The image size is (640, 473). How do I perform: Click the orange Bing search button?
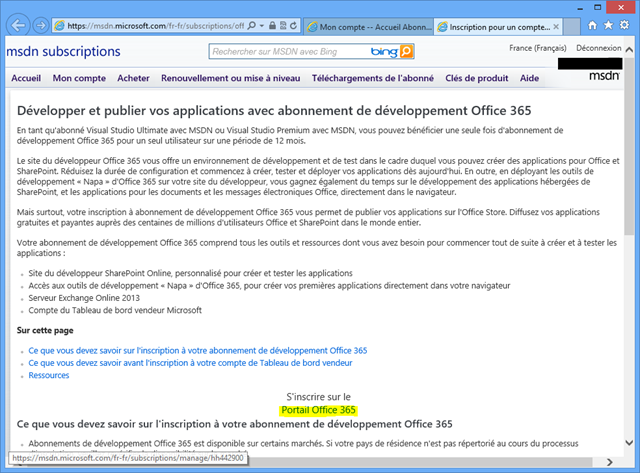pyautogui.click(x=407, y=51)
